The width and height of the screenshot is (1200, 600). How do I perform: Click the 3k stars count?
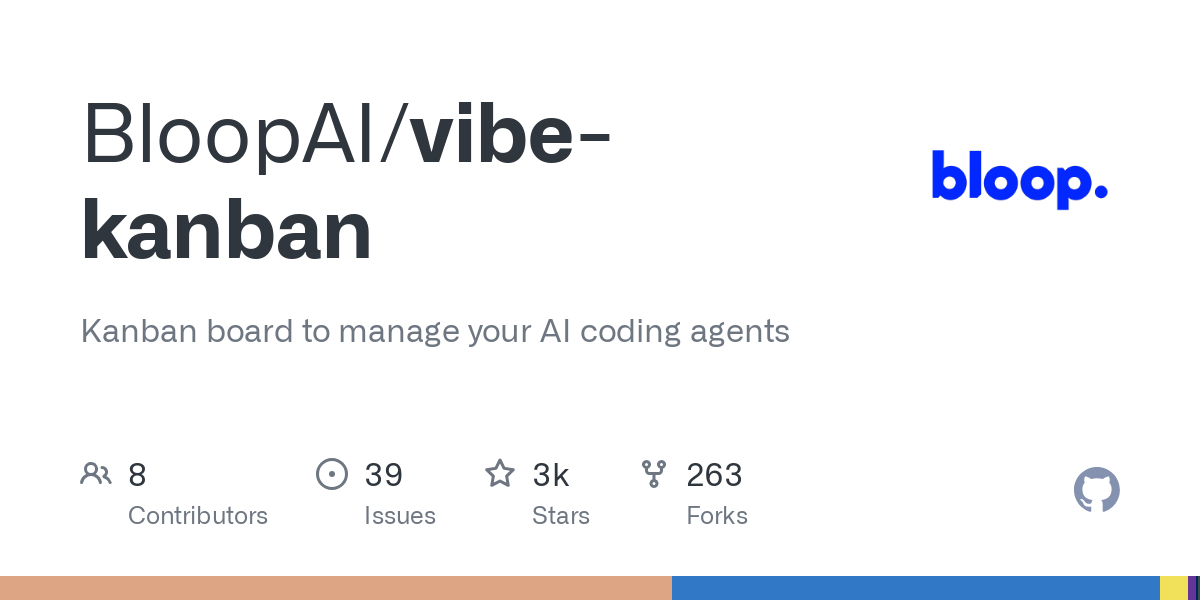pos(551,474)
